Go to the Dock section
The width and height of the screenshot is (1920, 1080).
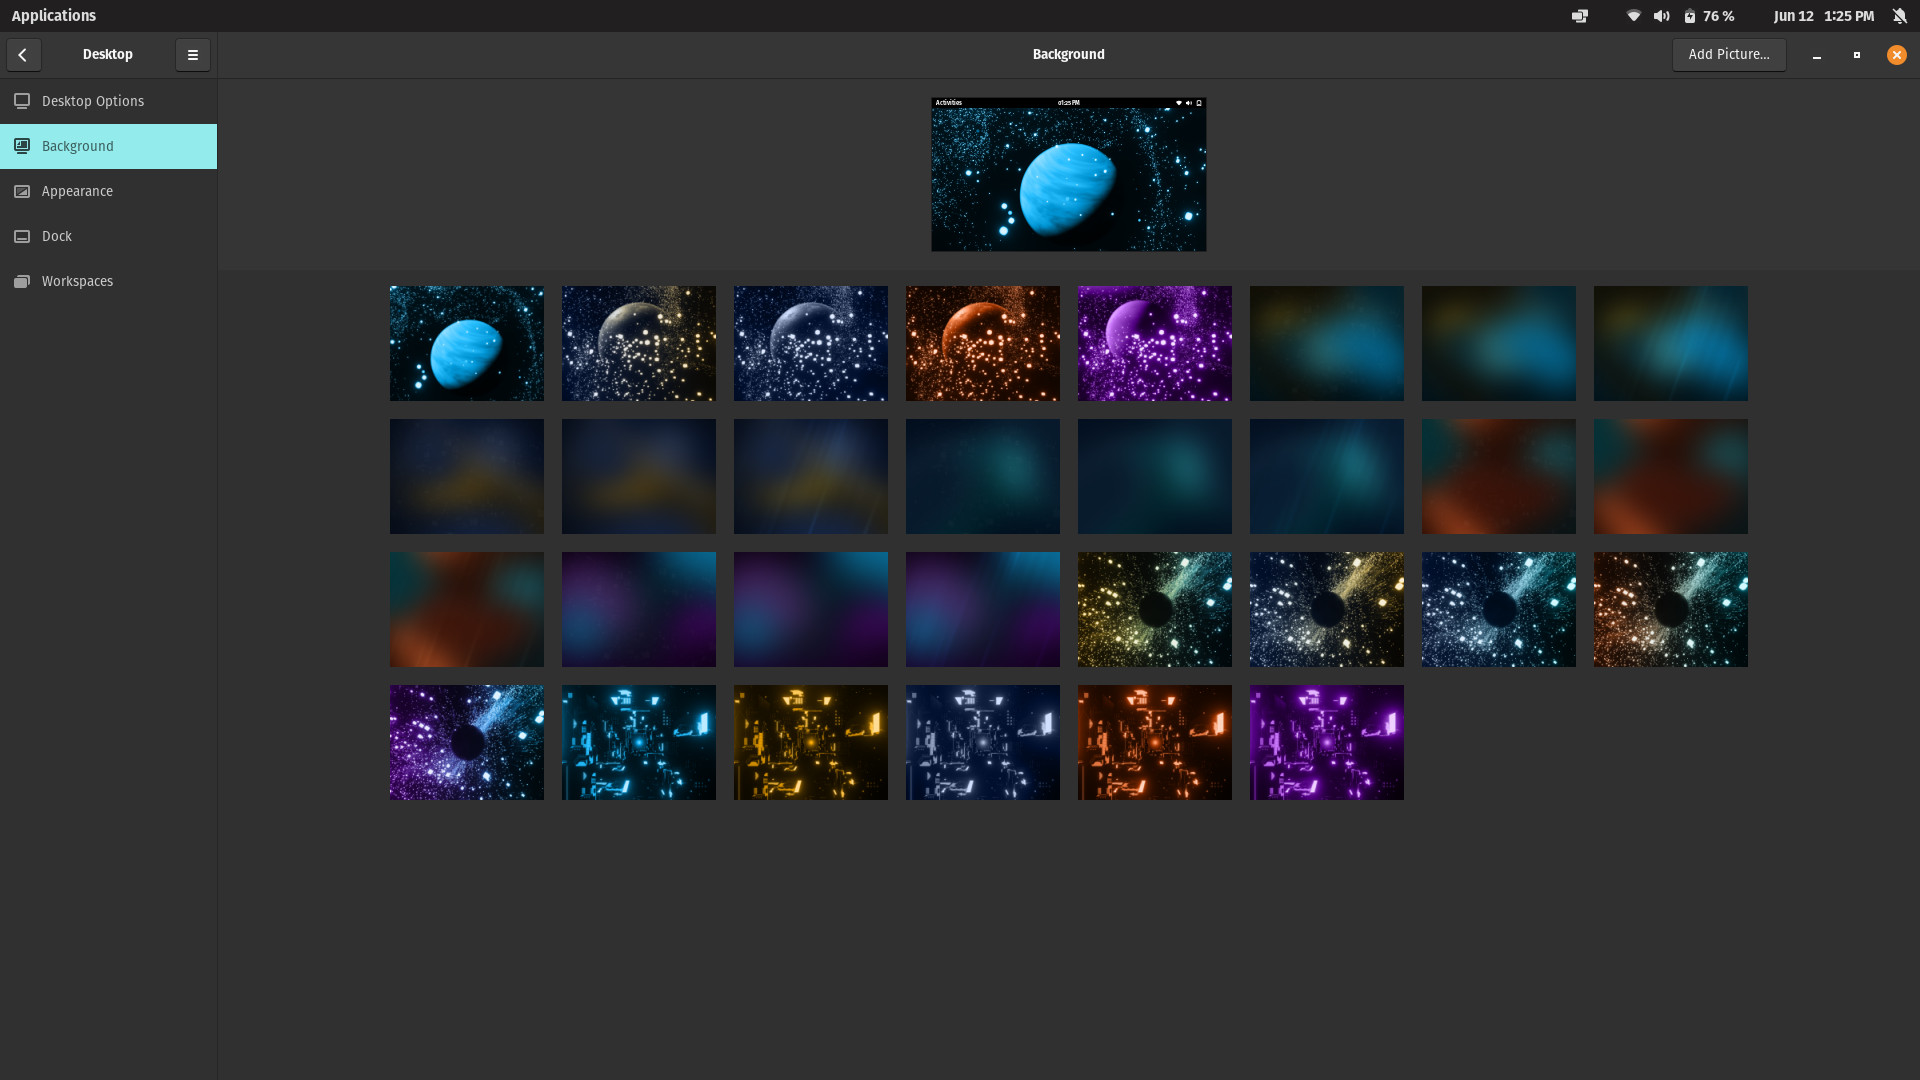(x=108, y=236)
